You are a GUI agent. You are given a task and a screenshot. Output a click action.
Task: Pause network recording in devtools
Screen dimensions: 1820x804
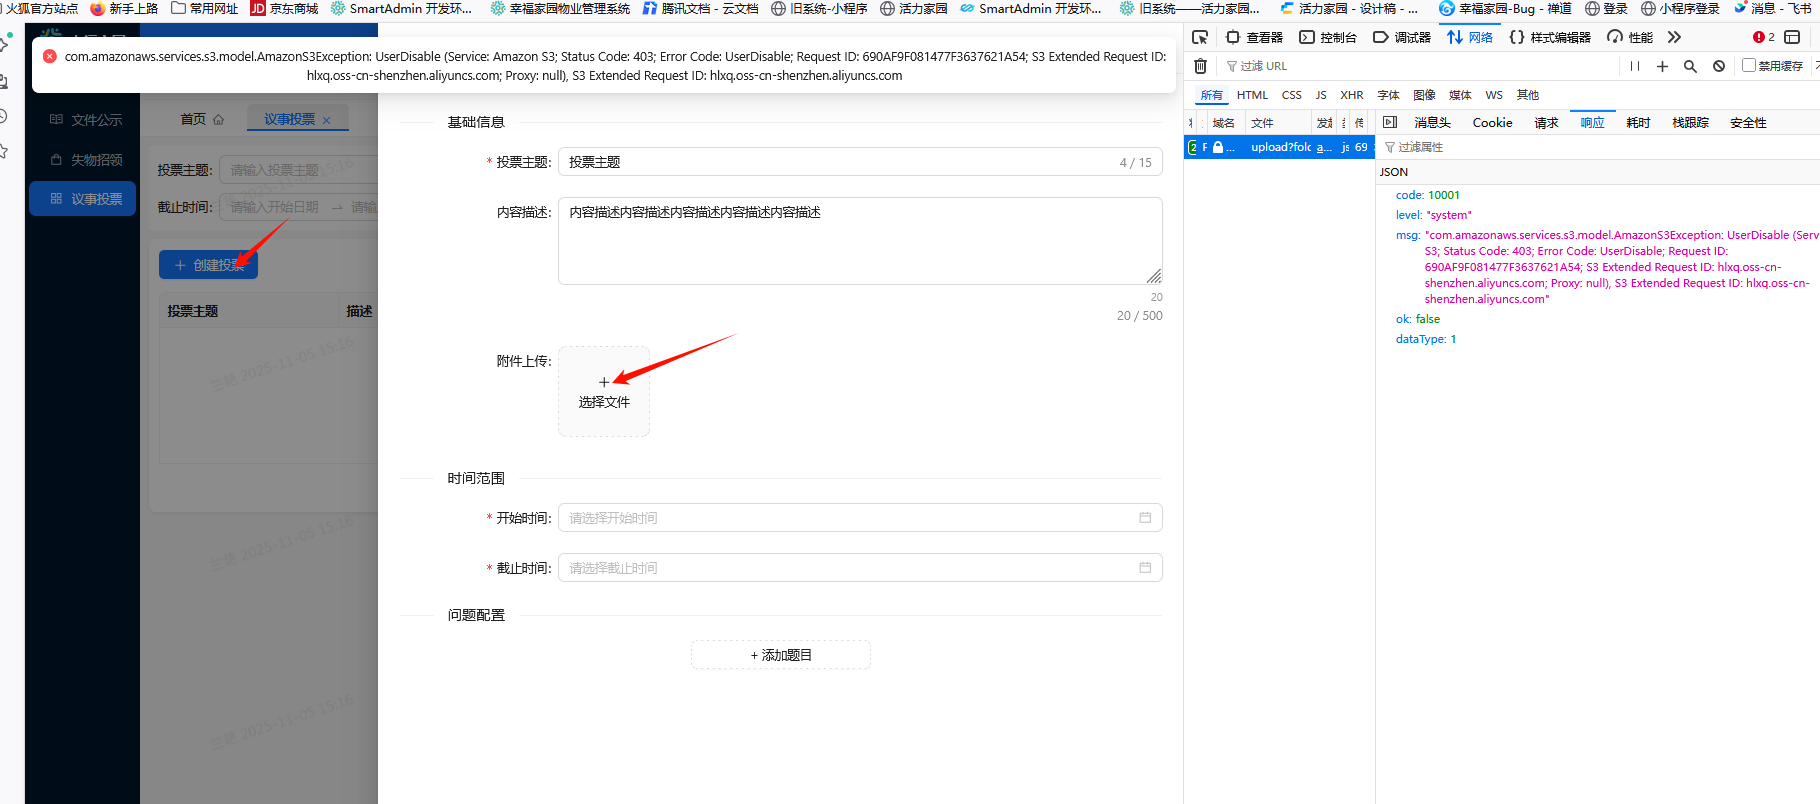click(1635, 66)
